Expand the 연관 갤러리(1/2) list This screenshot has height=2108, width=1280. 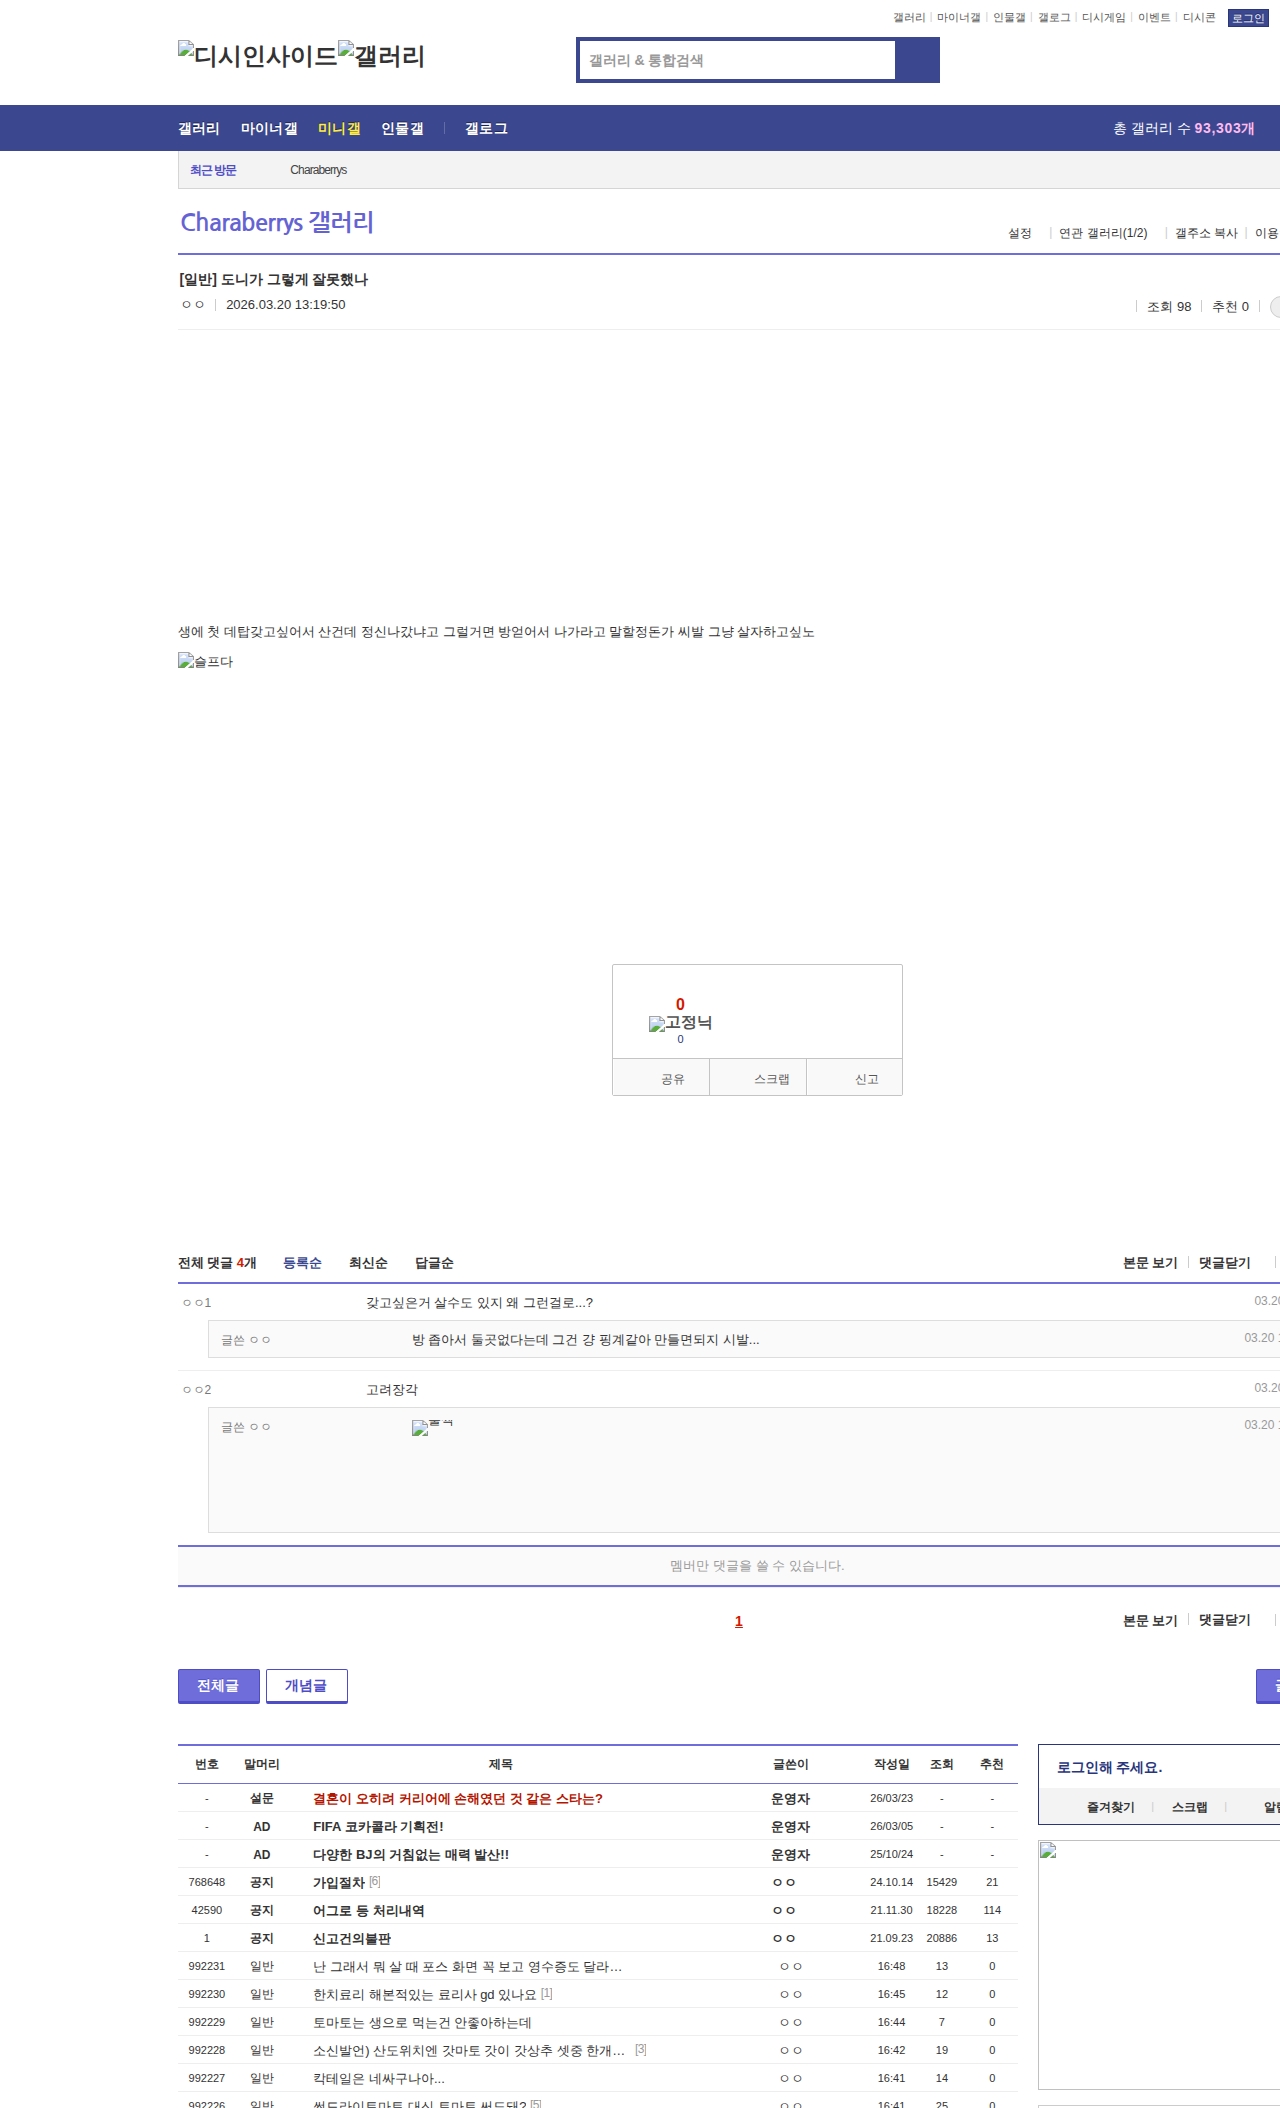click(1102, 233)
